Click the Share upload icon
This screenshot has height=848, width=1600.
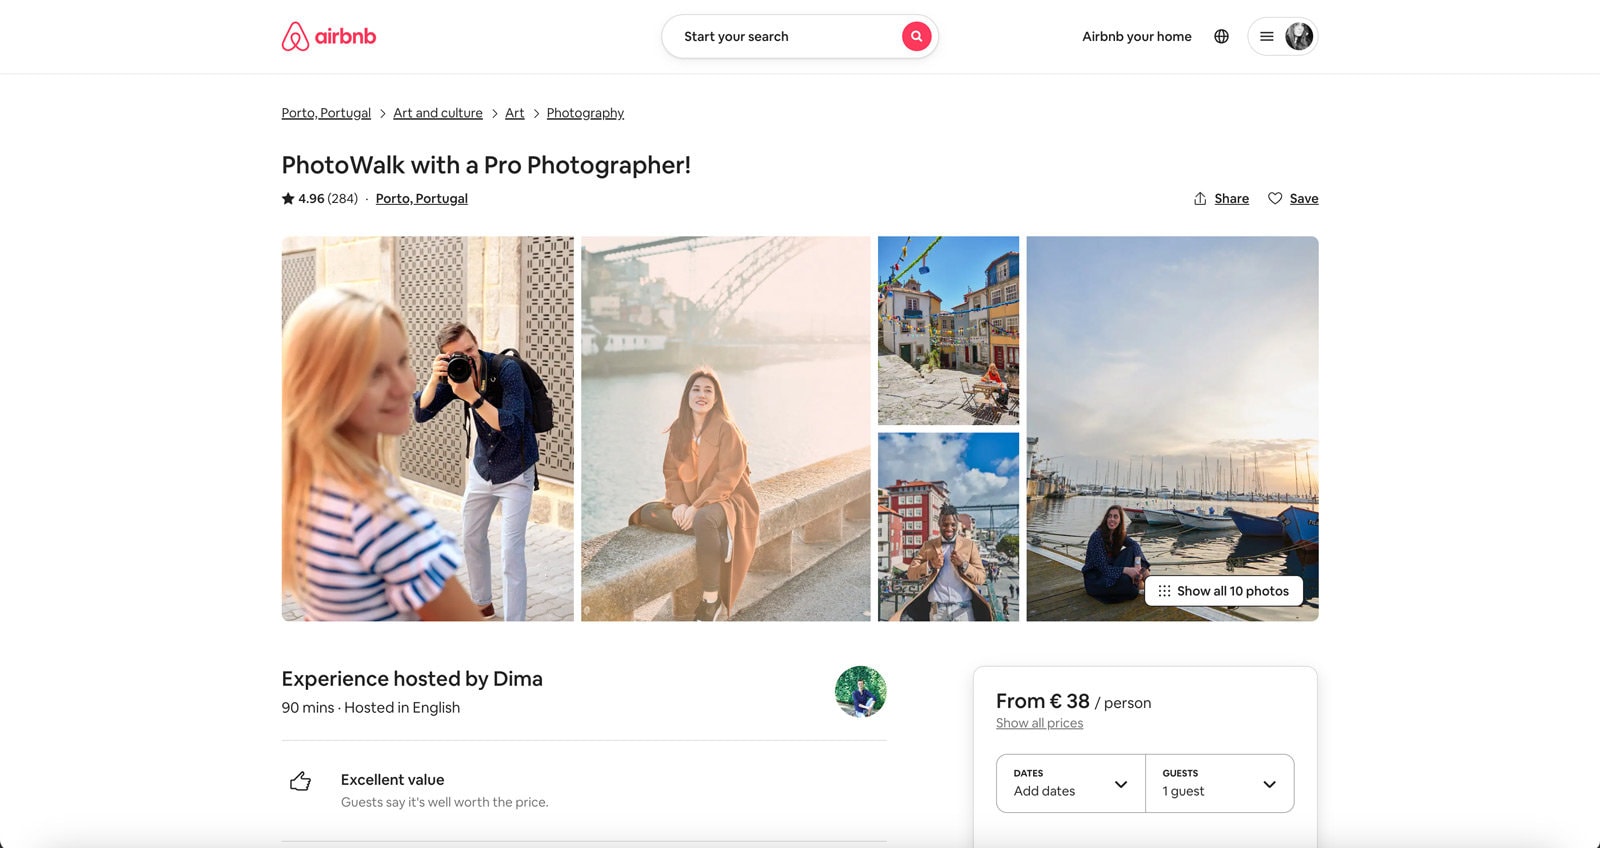pos(1200,198)
